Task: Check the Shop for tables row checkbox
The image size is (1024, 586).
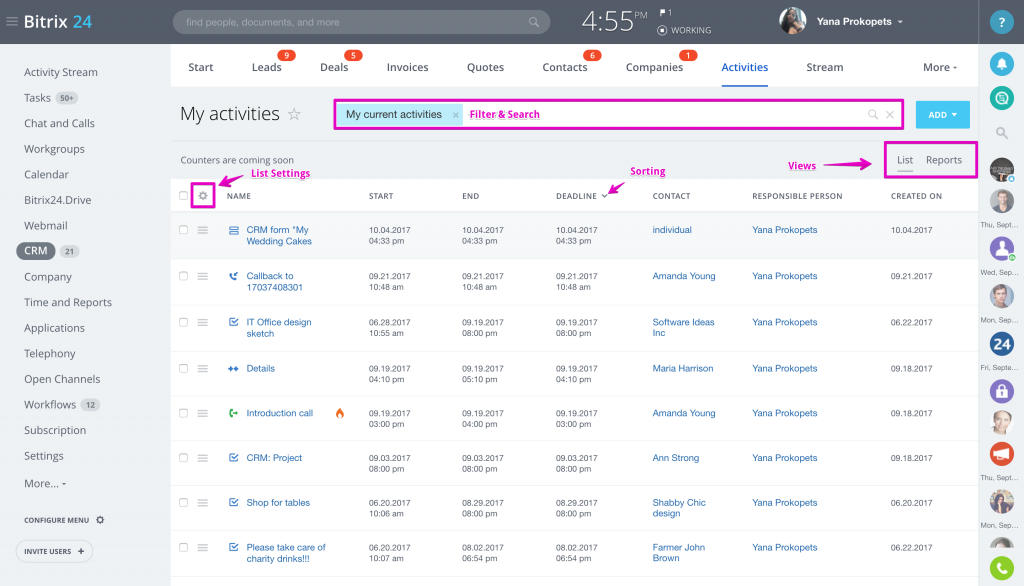Action: [184, 503]
